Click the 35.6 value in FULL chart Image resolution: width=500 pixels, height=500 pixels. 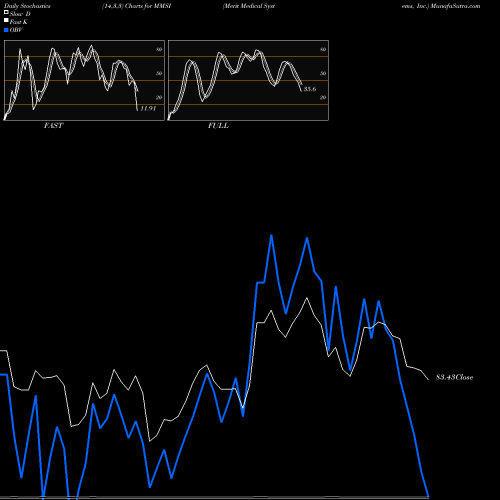tap(310, 89)
